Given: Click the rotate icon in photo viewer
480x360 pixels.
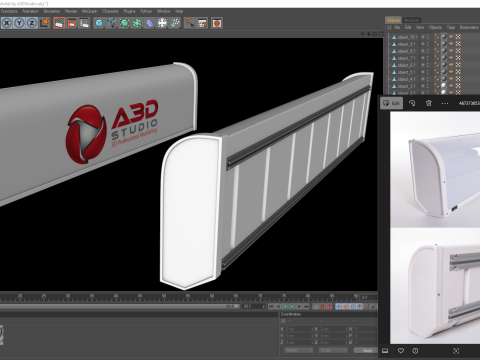Looking at the screenshot, I should [x=412, y=103].
